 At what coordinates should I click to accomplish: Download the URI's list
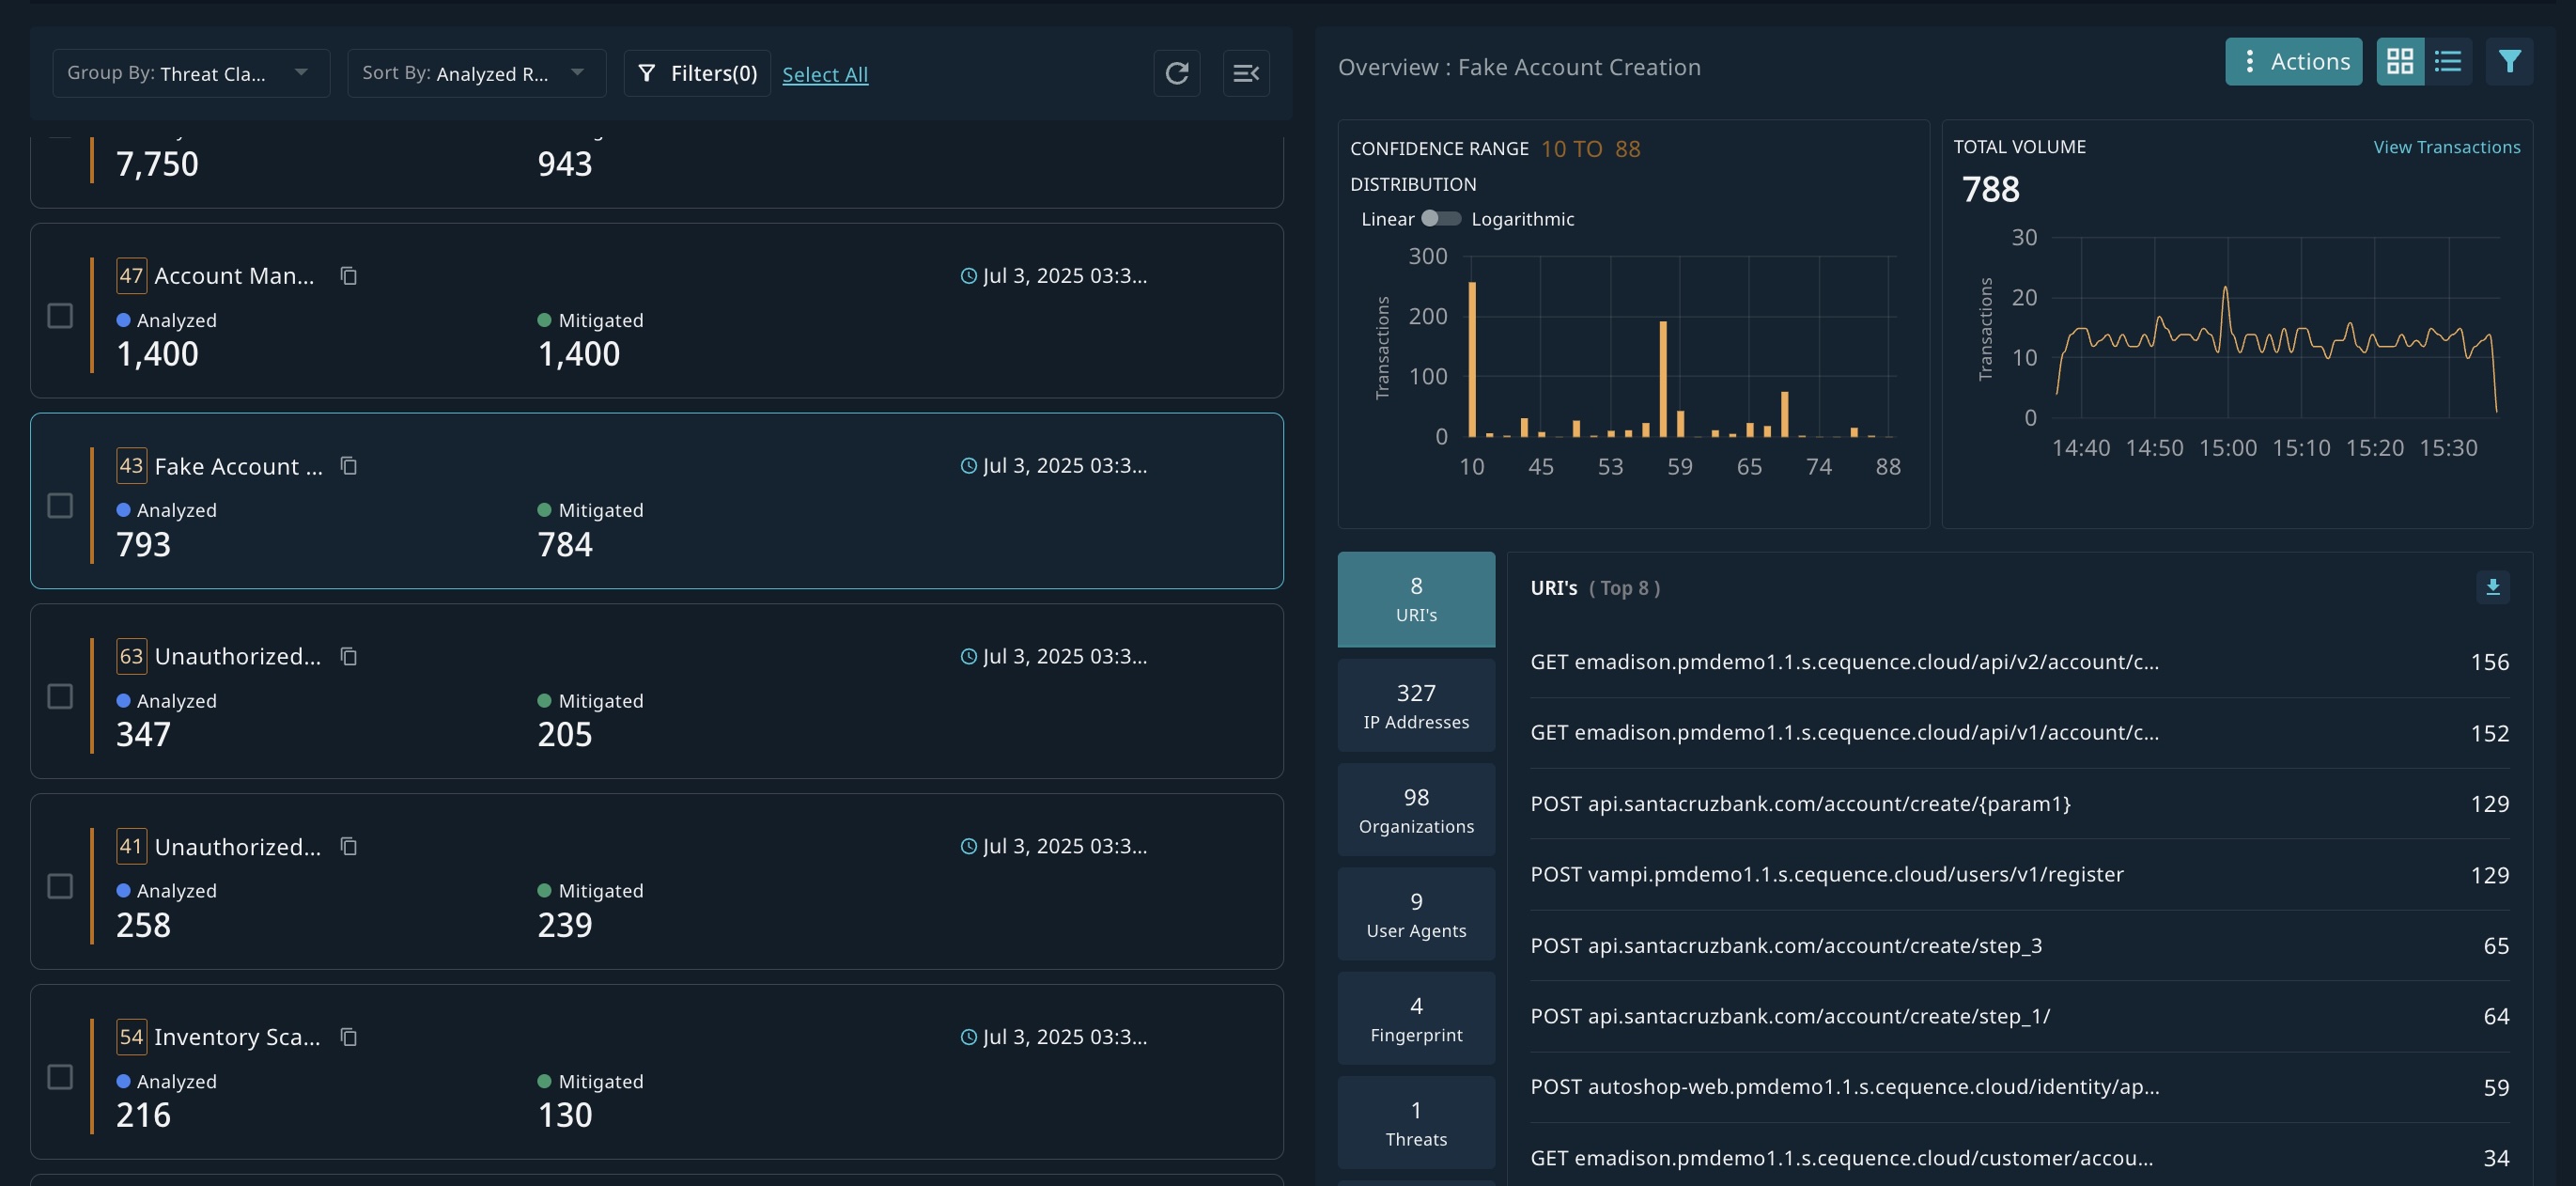pyautogui.click(x=2492, y=587)
